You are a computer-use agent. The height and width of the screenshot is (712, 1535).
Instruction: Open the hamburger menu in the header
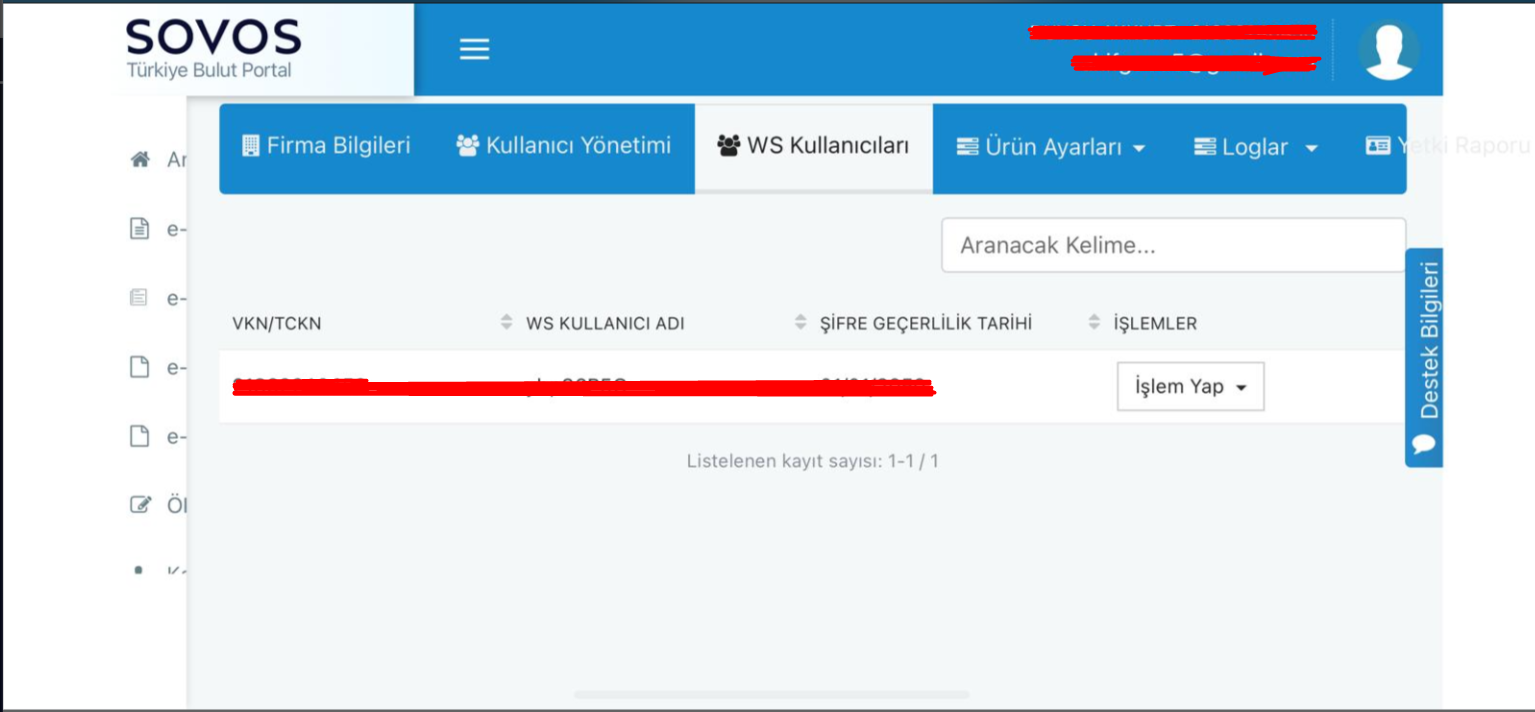point(474,49)
